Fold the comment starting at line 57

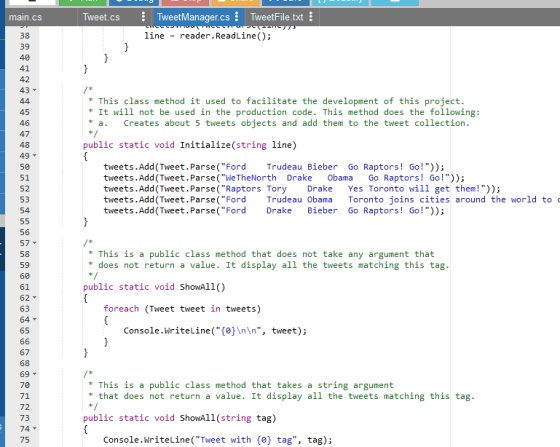[35, 243]
